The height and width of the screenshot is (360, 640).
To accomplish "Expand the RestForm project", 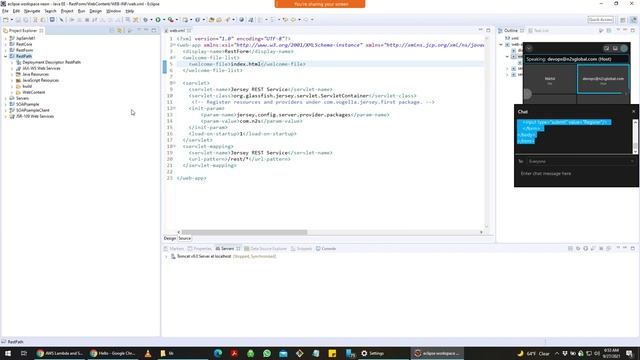I will pyautogui.click(x=6, y=50).
